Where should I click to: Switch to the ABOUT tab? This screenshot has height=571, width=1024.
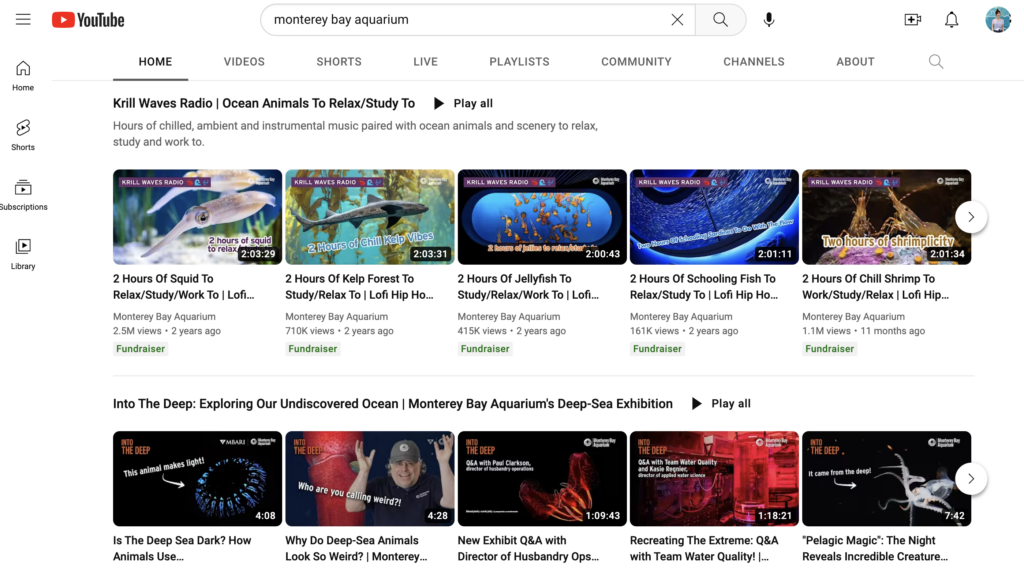[x=855, y=61]
